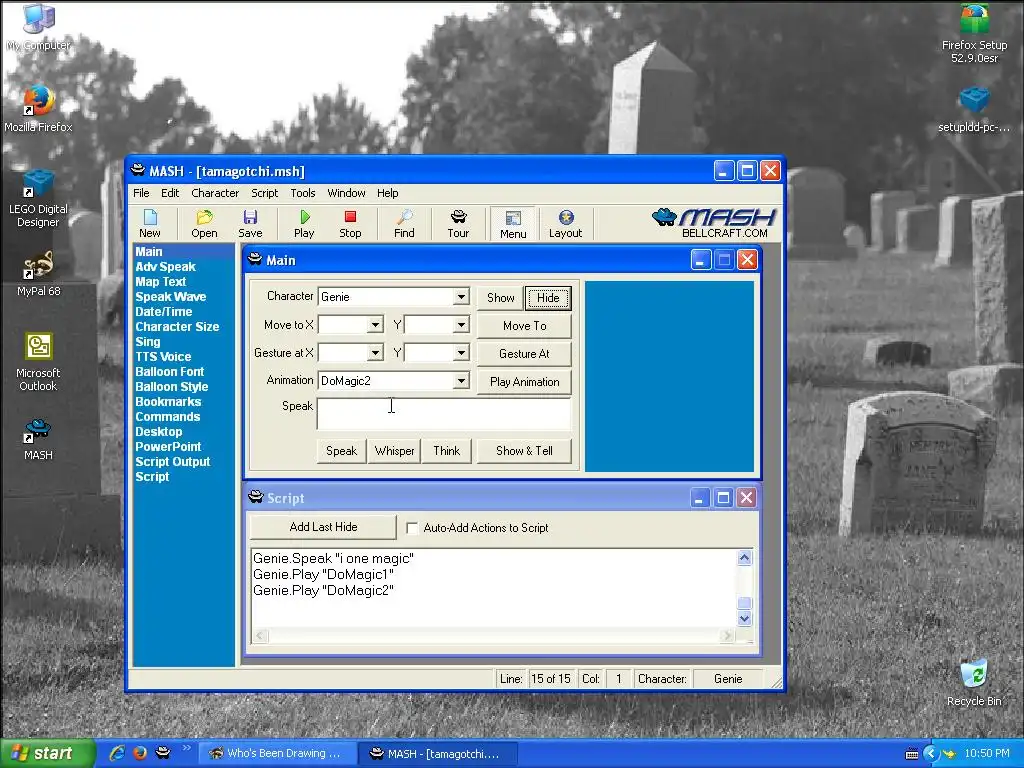The width and height of the screenshot is (1024, 768).
Task: Select the setupldd-pc desktop icon
Action: (x=974, y=110)
